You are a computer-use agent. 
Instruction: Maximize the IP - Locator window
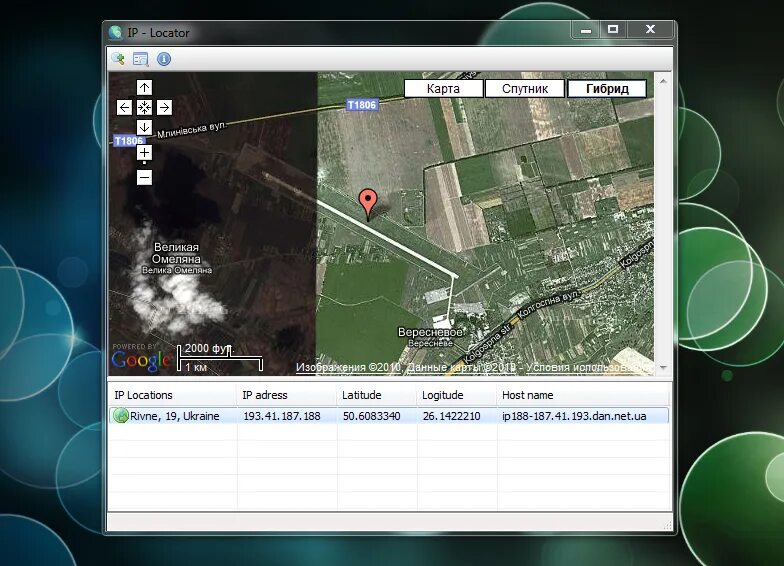coord(613,30)
